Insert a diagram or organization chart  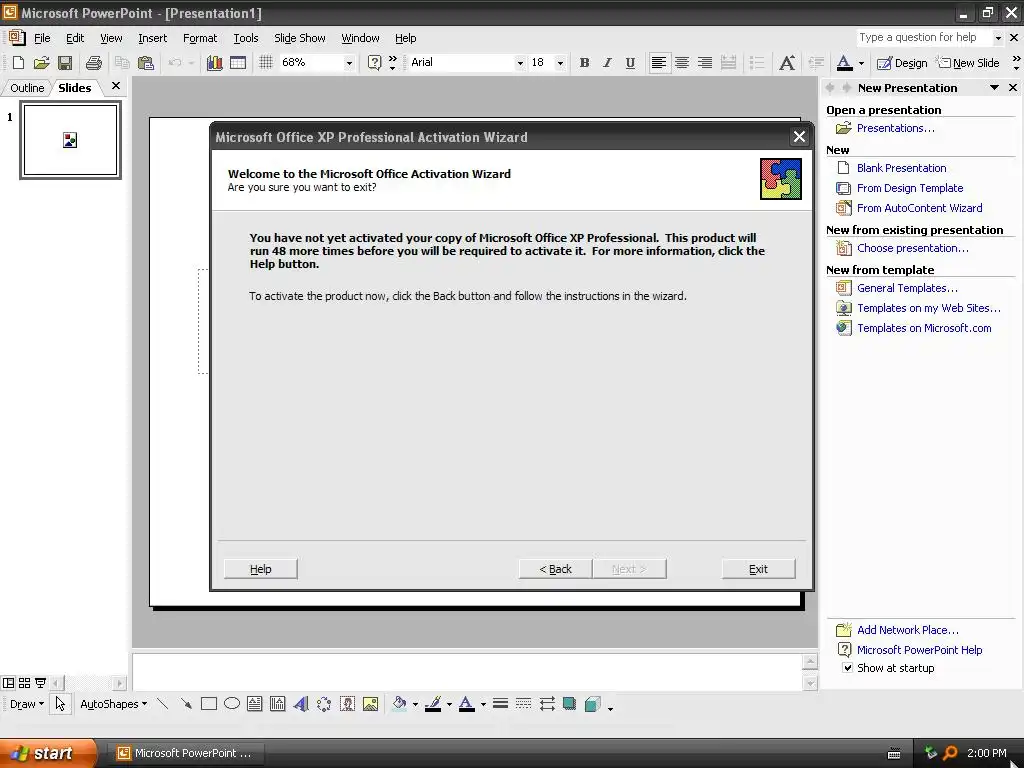(324, 703)
